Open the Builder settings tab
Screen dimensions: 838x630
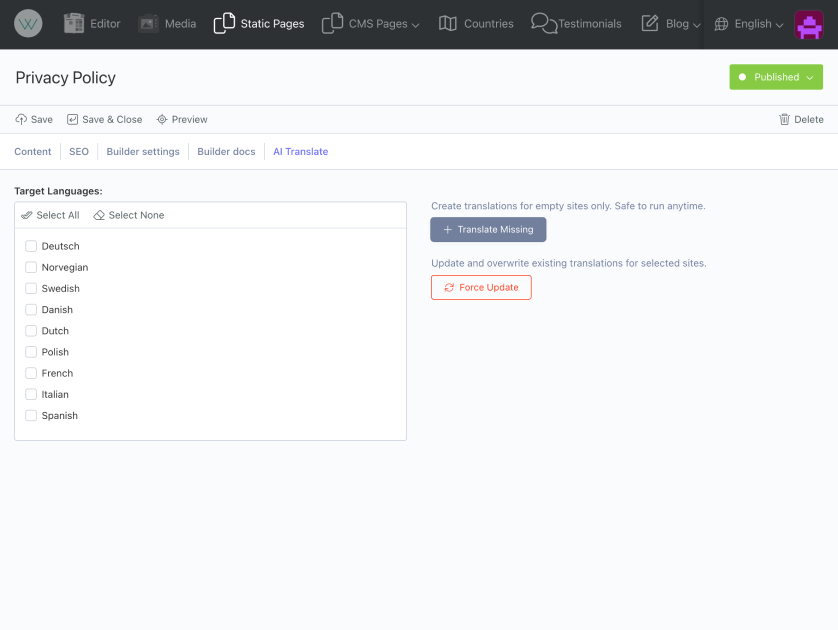pyautogui.click(x=143, y=152)
